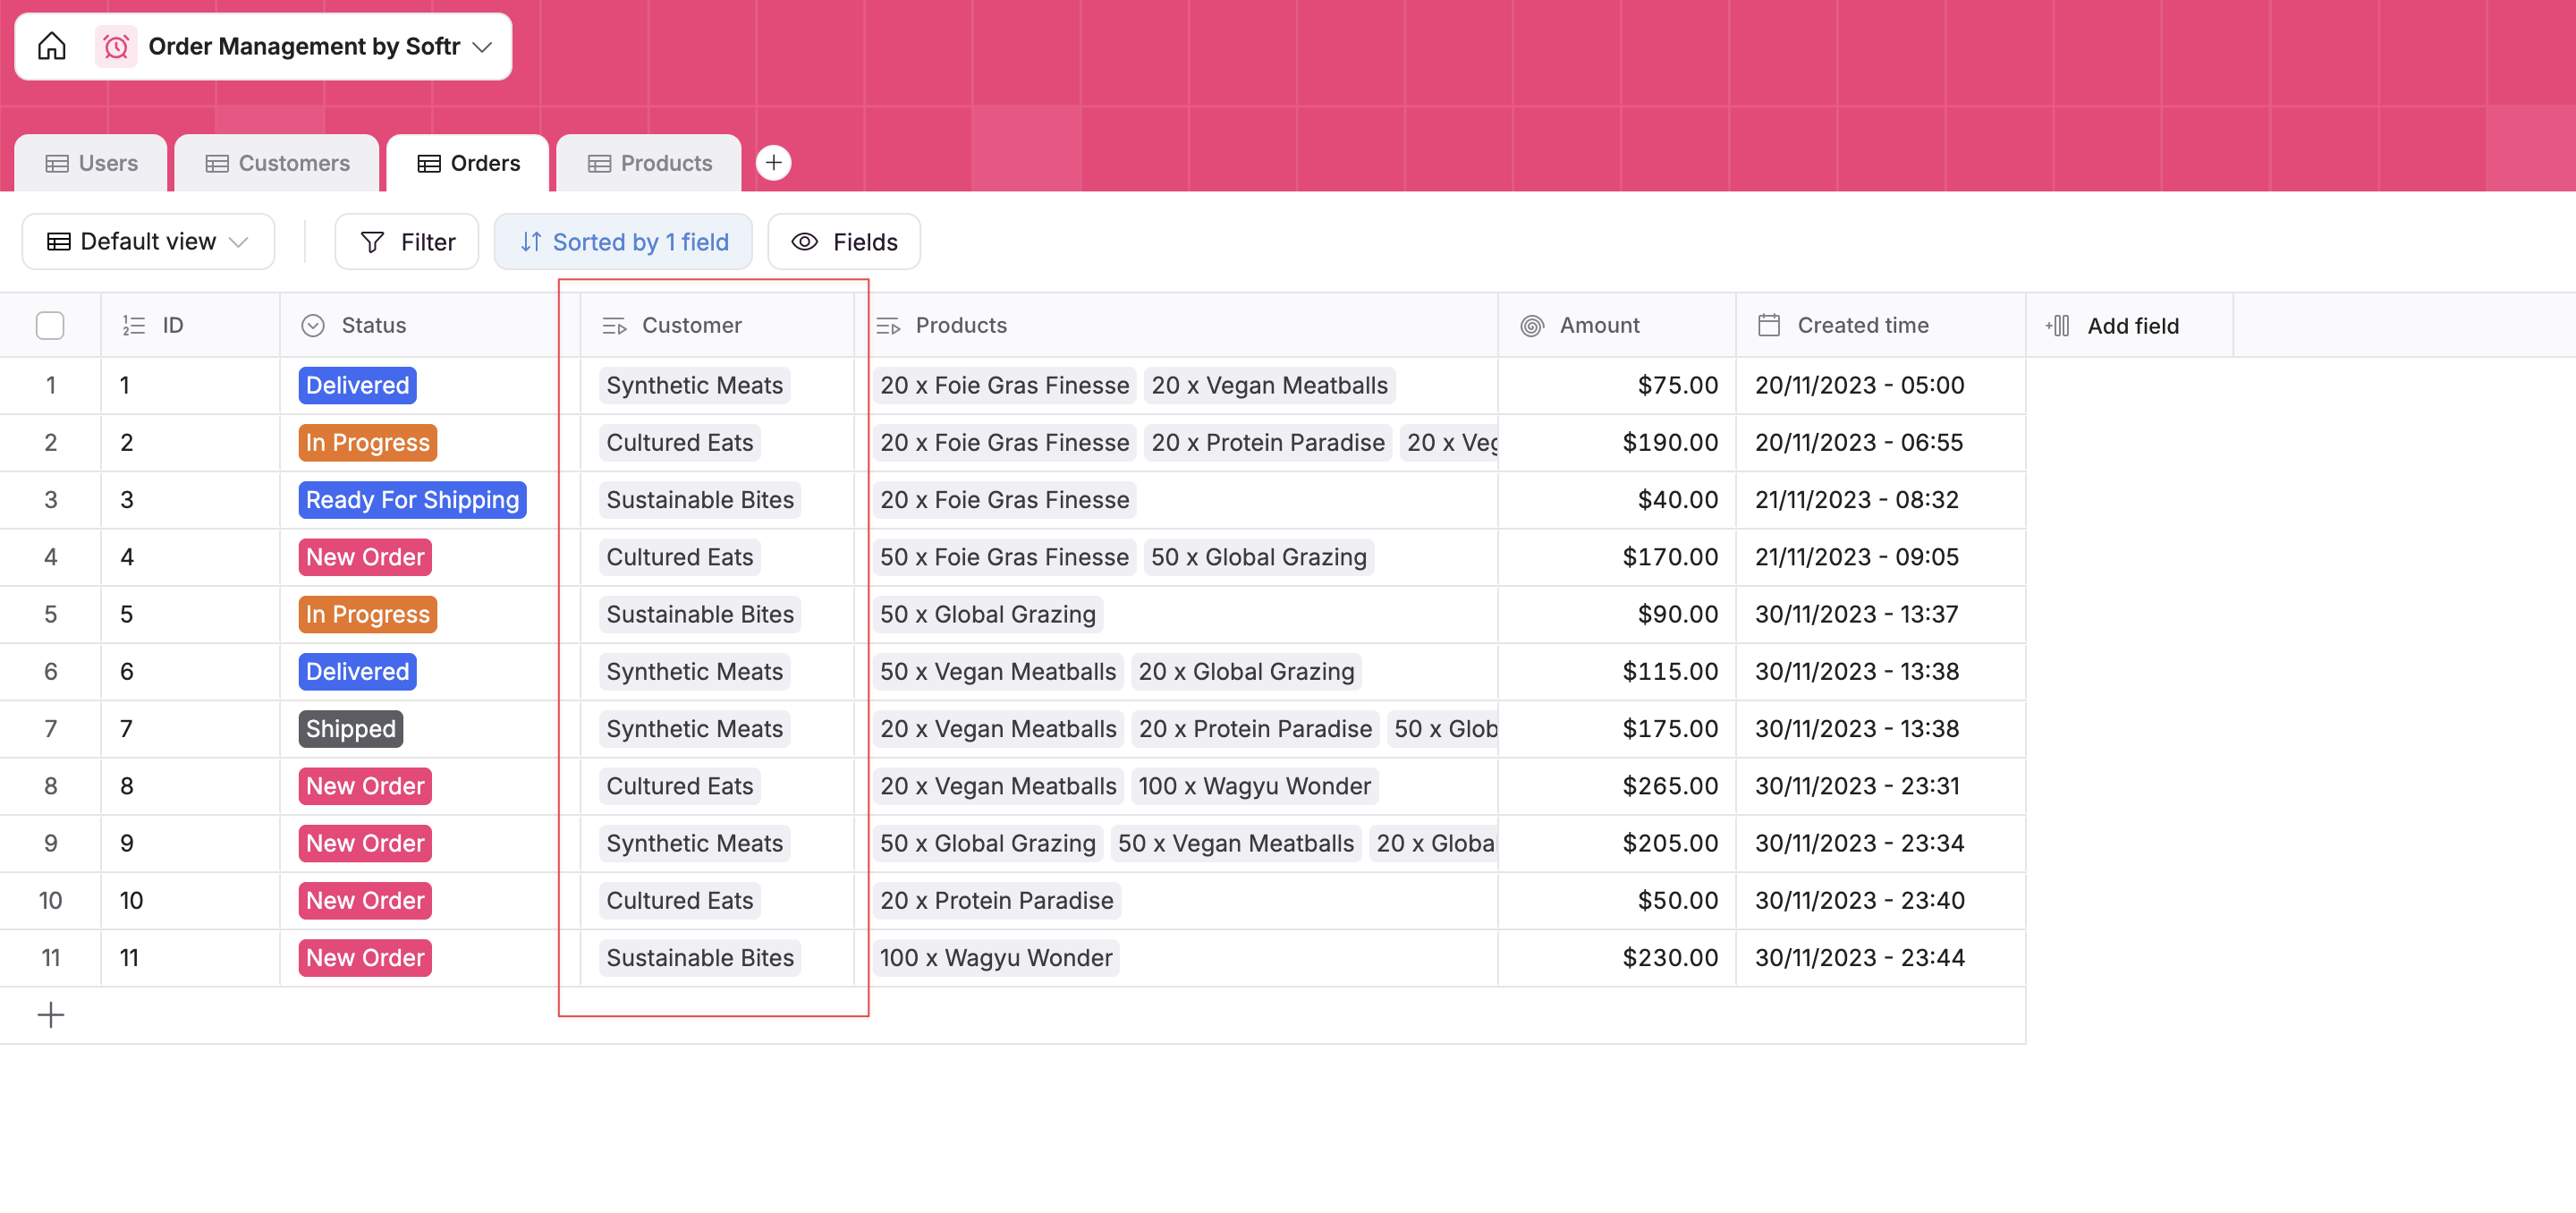Click the Status column header icon
This screenshot has width=2576, height=1213.
313,325
